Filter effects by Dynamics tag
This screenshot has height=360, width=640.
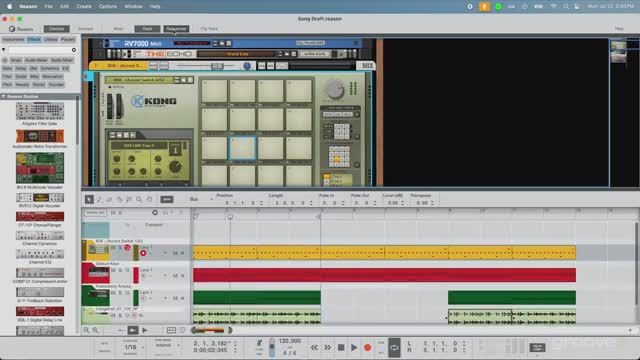[x=49, y=69]
